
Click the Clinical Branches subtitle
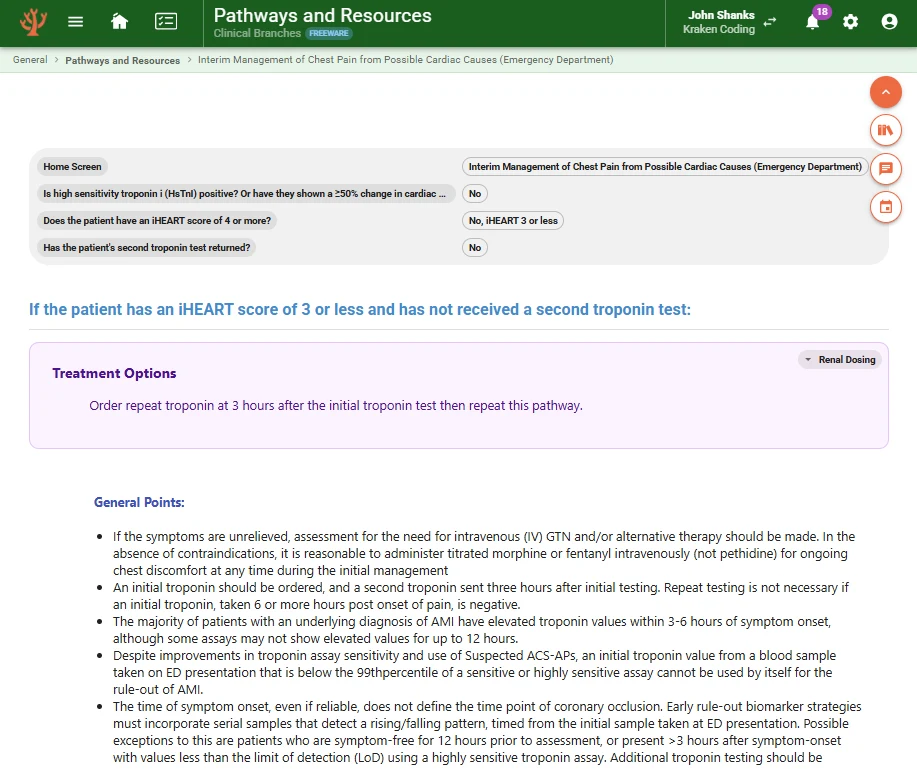pyautogui.click(x=257, y=33)
